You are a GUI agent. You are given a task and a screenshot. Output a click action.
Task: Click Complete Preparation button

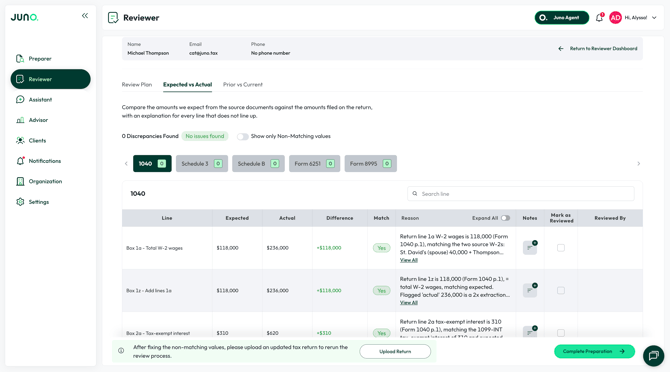click(594, 351)
